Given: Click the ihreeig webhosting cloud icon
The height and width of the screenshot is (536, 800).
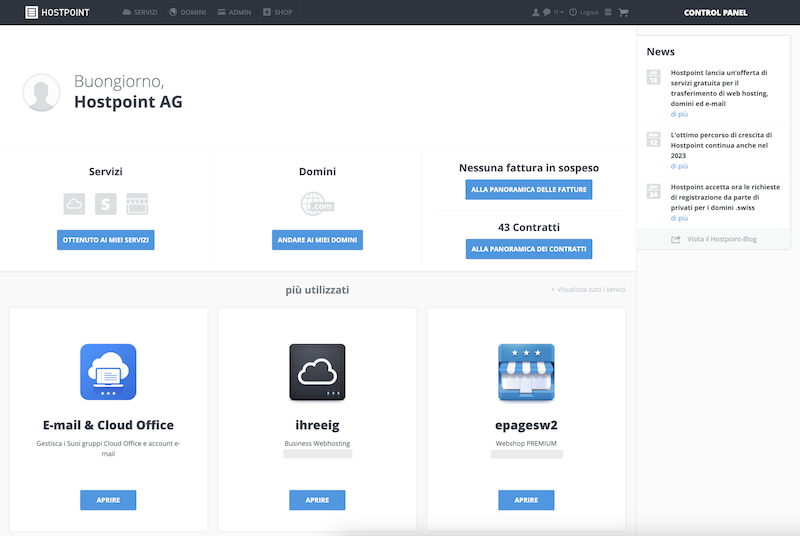Looking at the screenshot, I should point(317,372).
